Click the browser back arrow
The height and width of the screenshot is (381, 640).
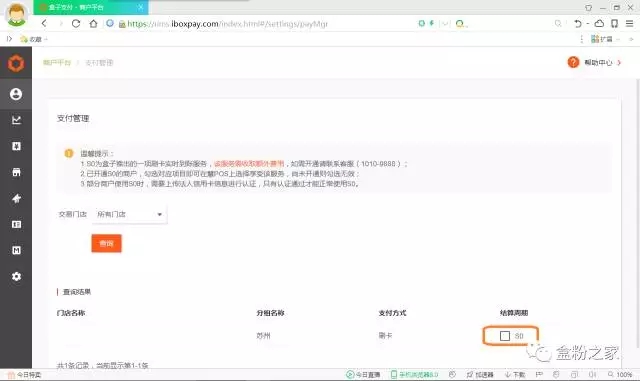pyautogui.click(x=44, y=24)
